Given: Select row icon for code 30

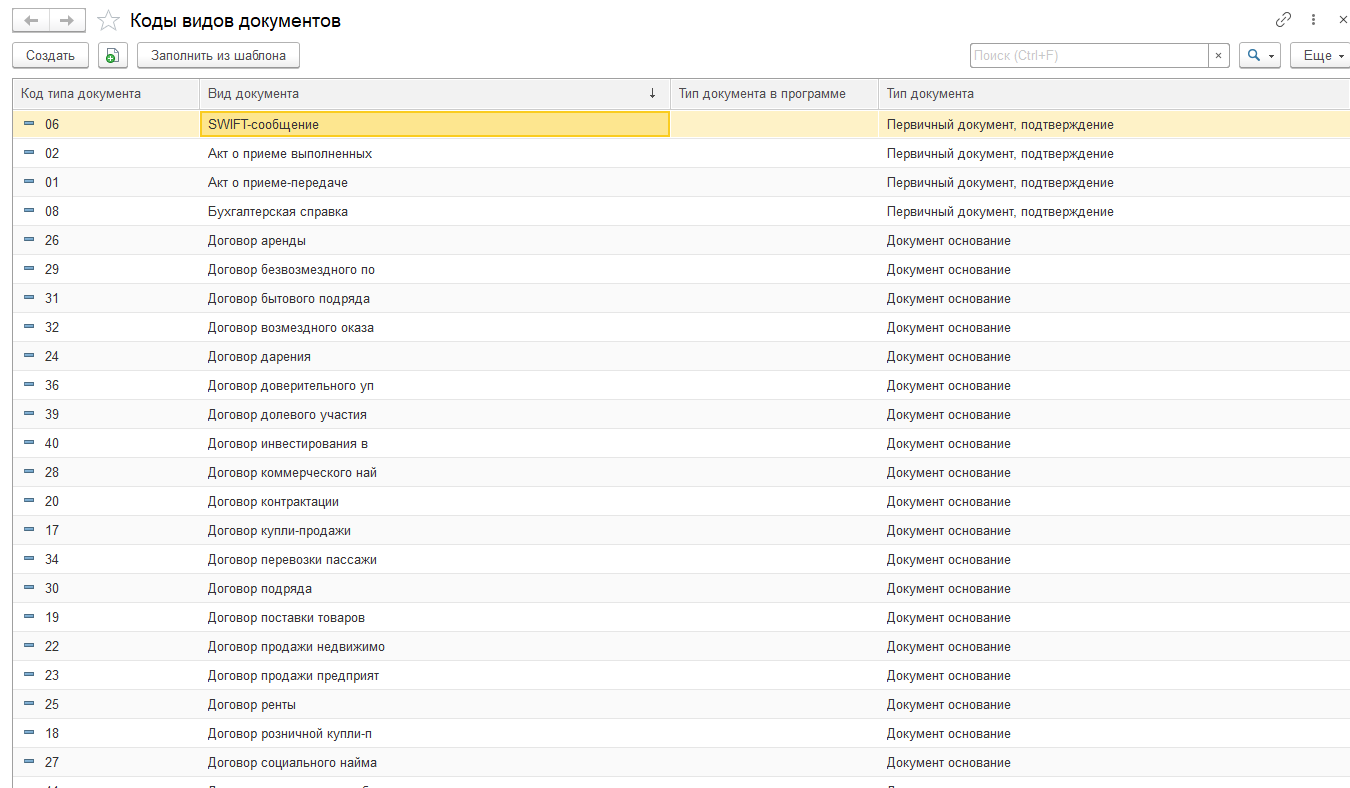Looking at the screenshot, I should [28, 588].
